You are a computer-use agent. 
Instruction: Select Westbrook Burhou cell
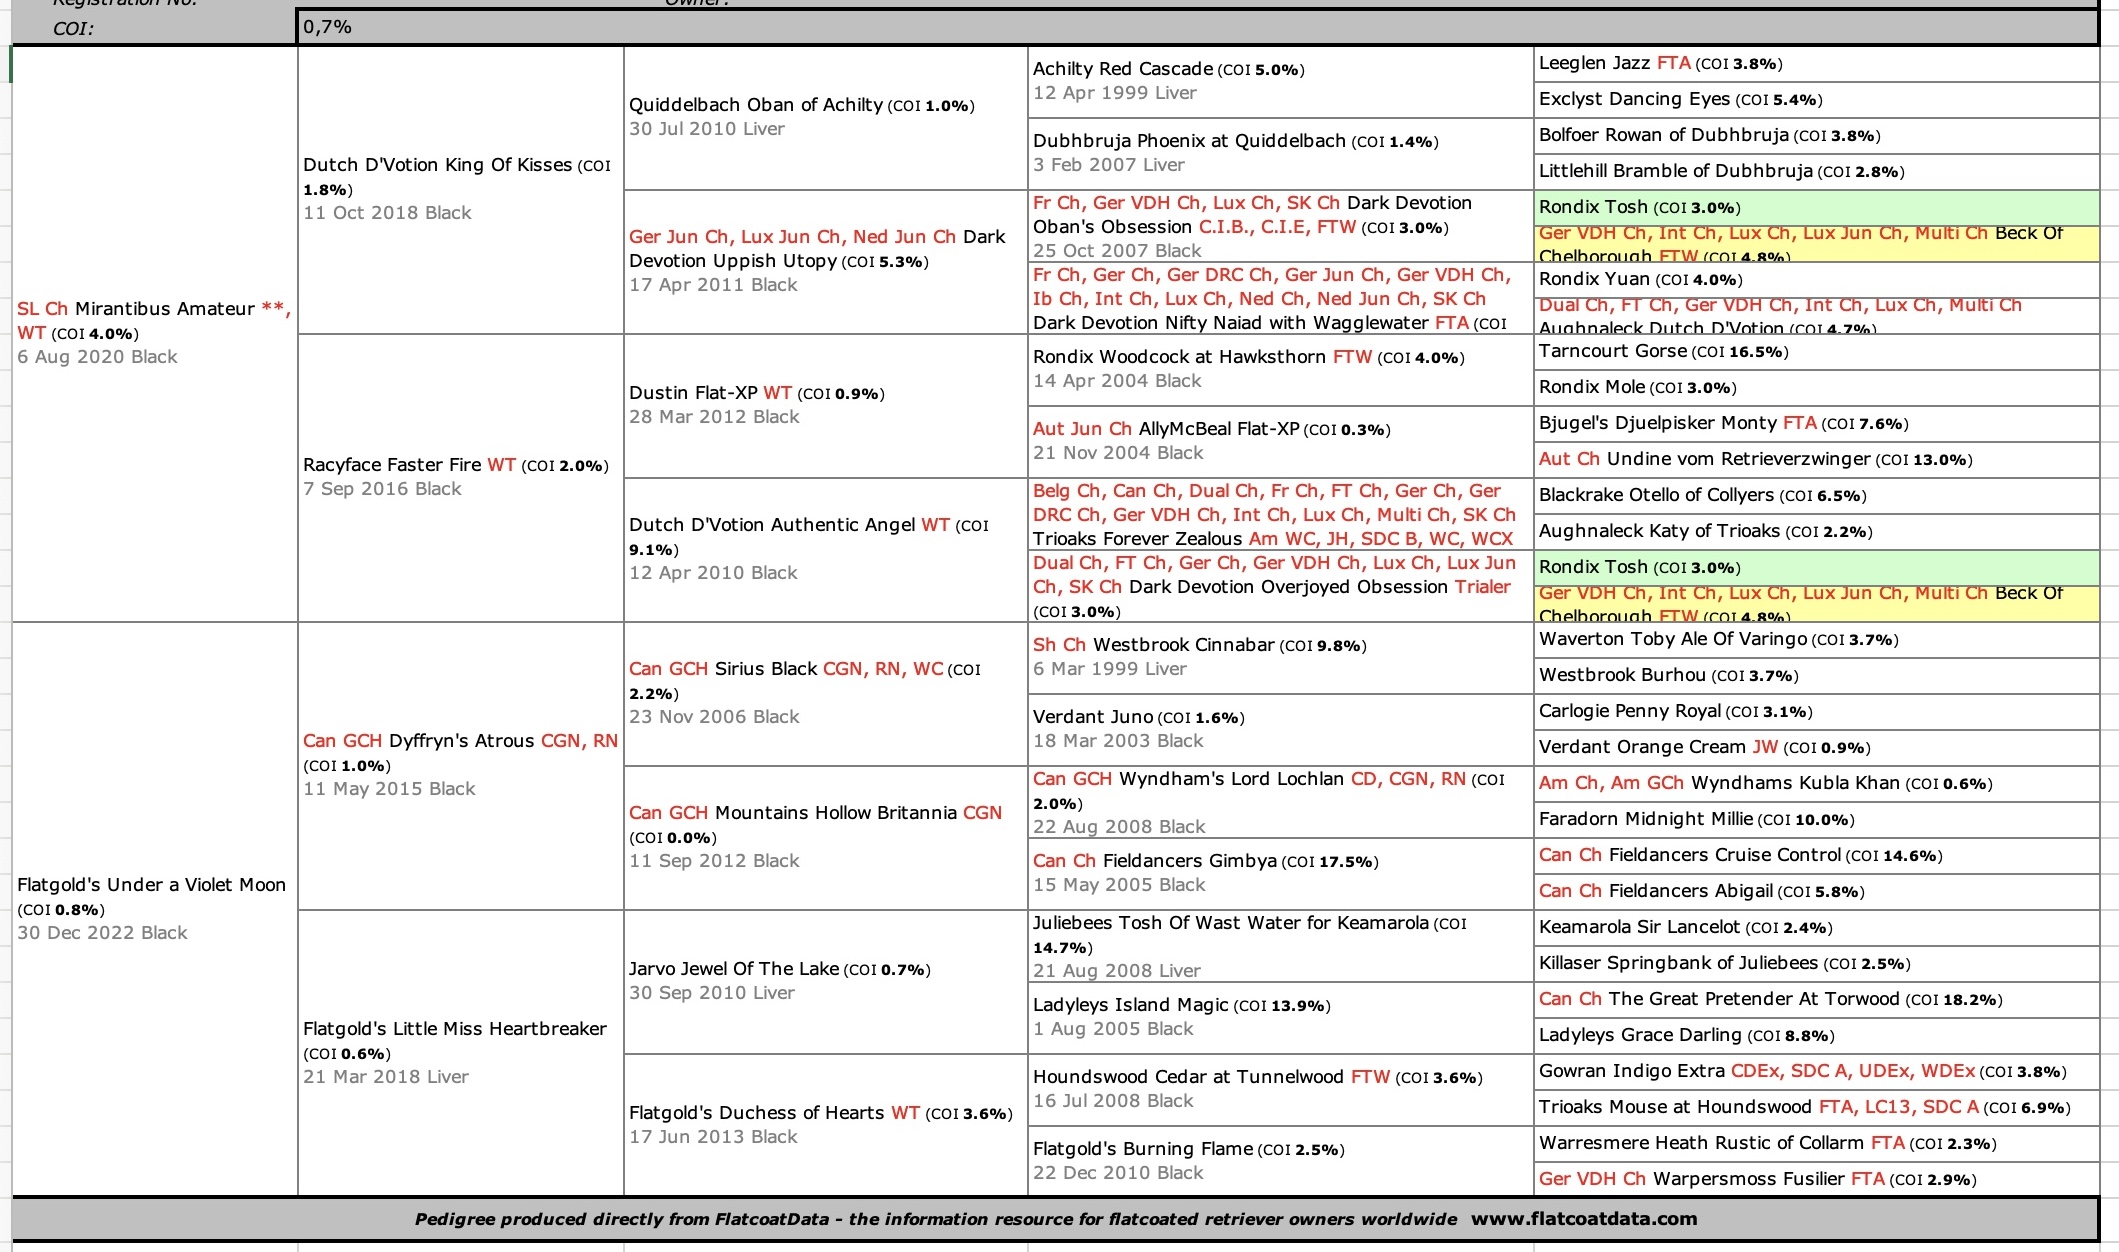point(1816,676)
